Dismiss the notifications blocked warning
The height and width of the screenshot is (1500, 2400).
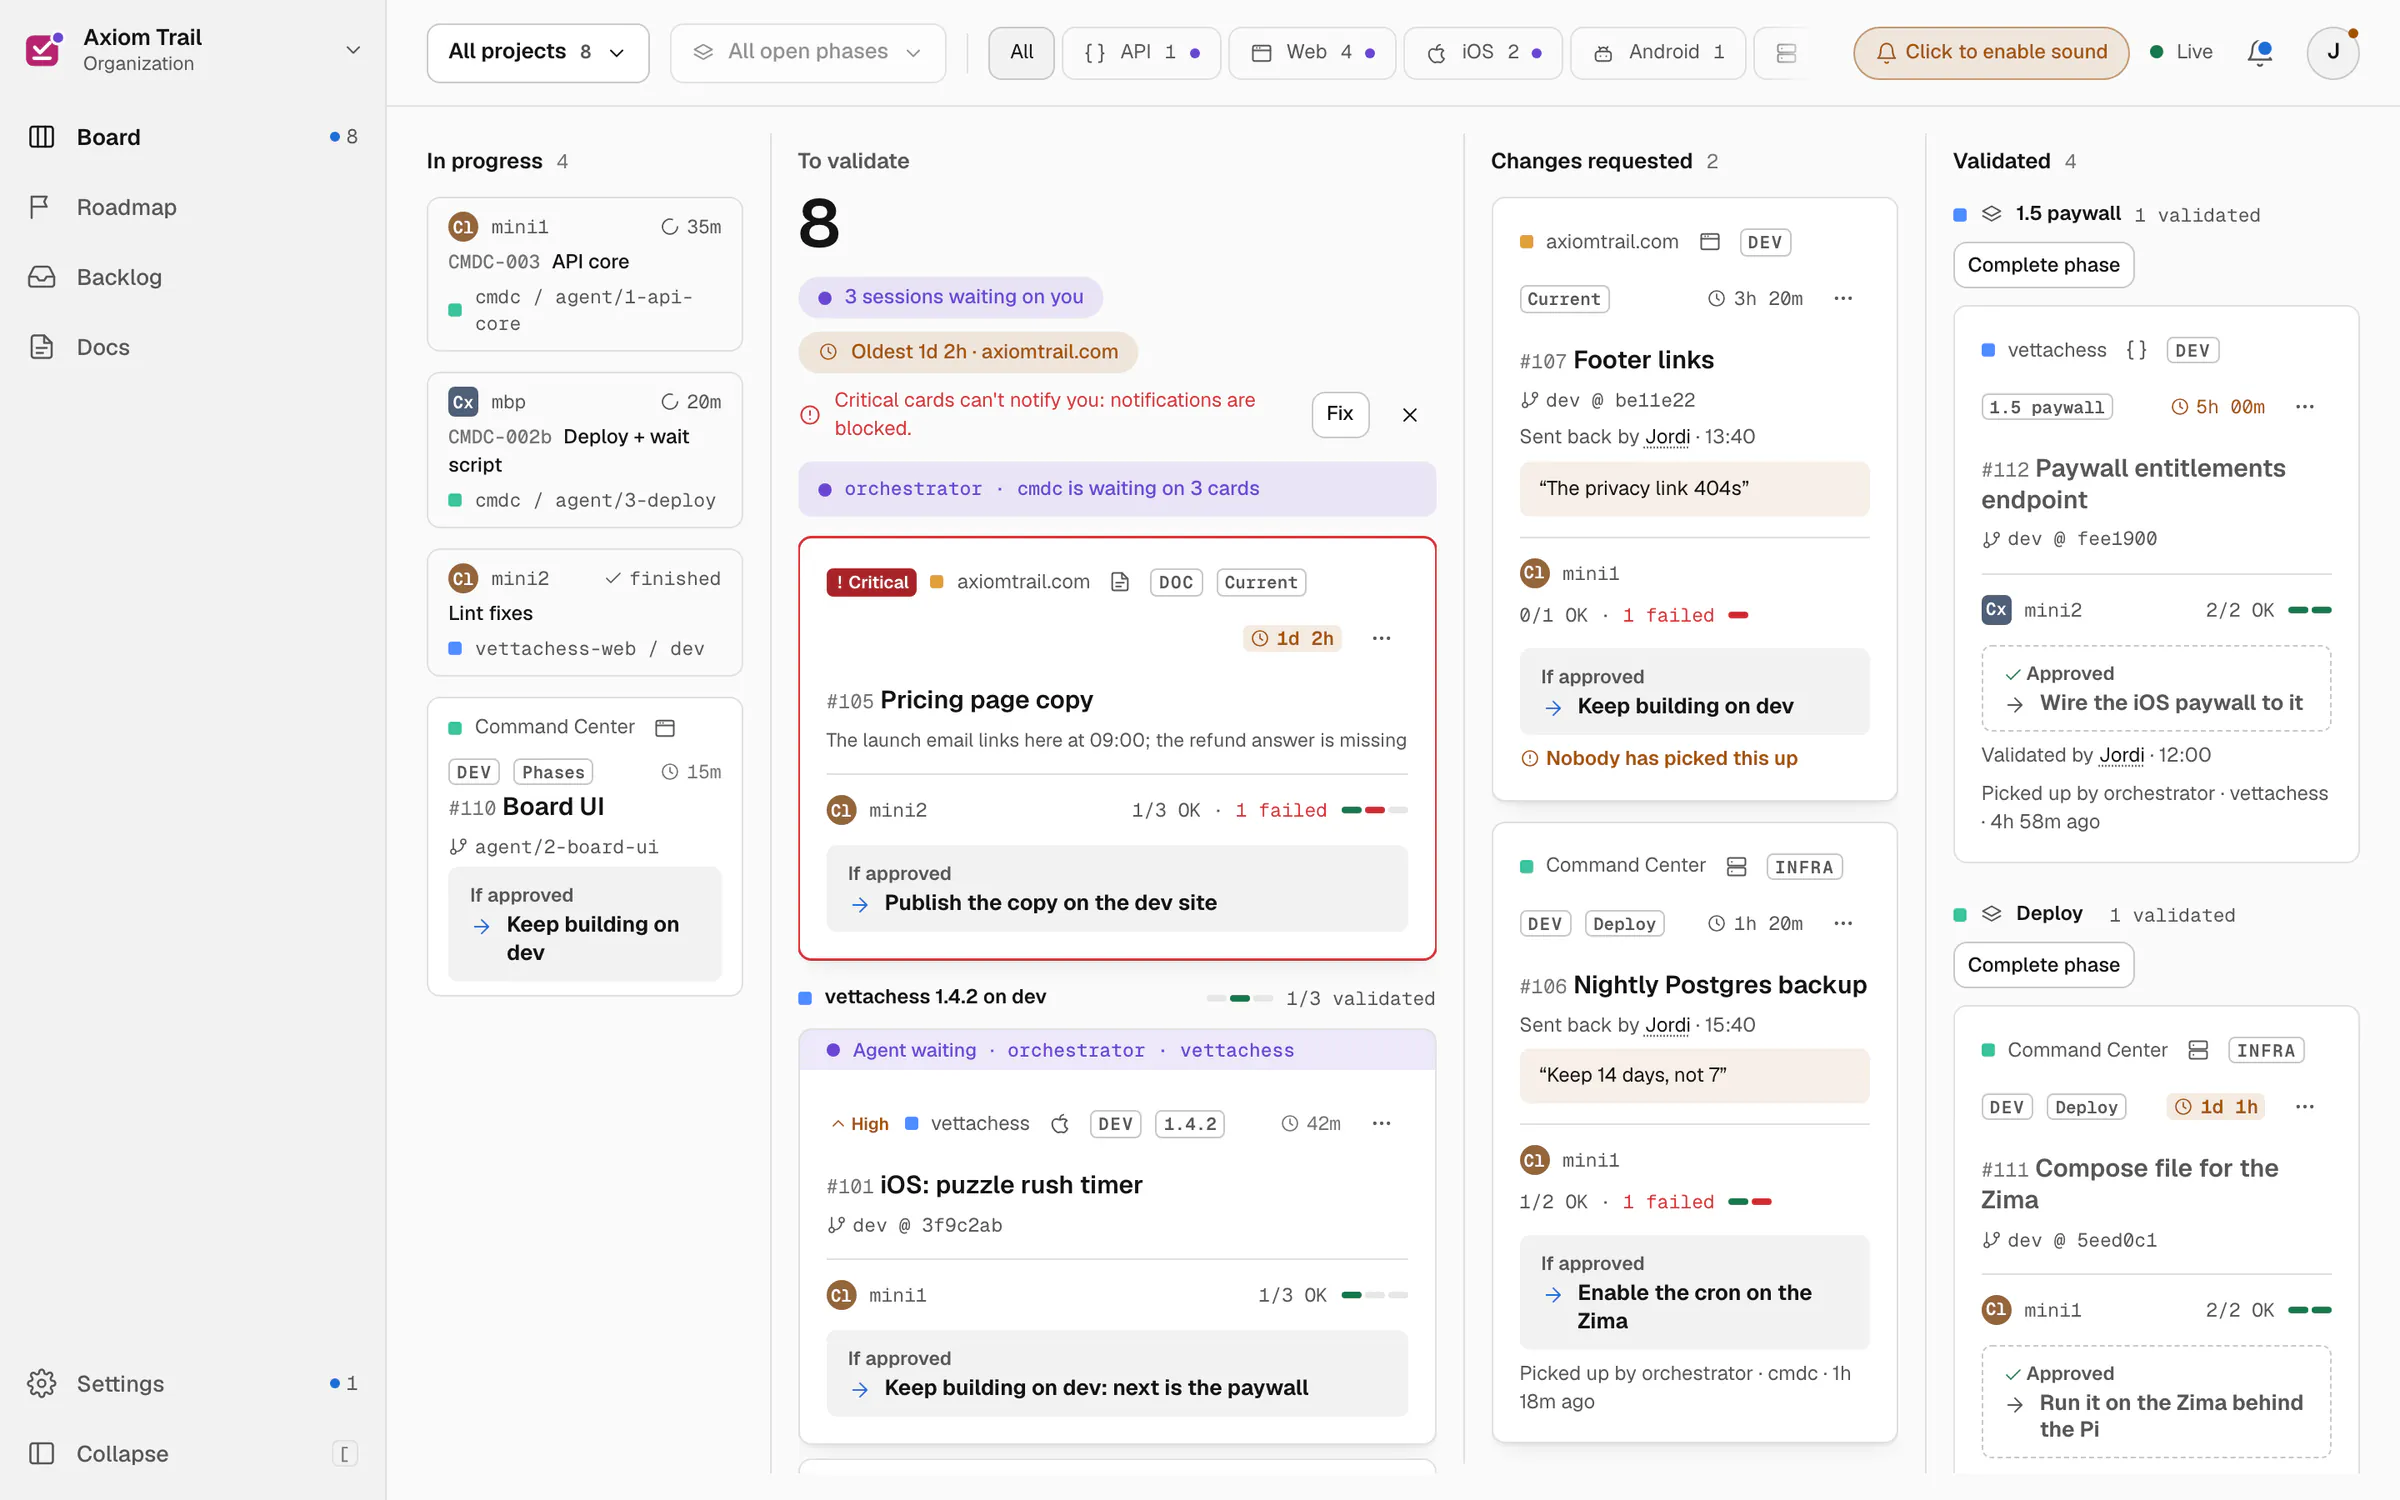click(1410, 414)
